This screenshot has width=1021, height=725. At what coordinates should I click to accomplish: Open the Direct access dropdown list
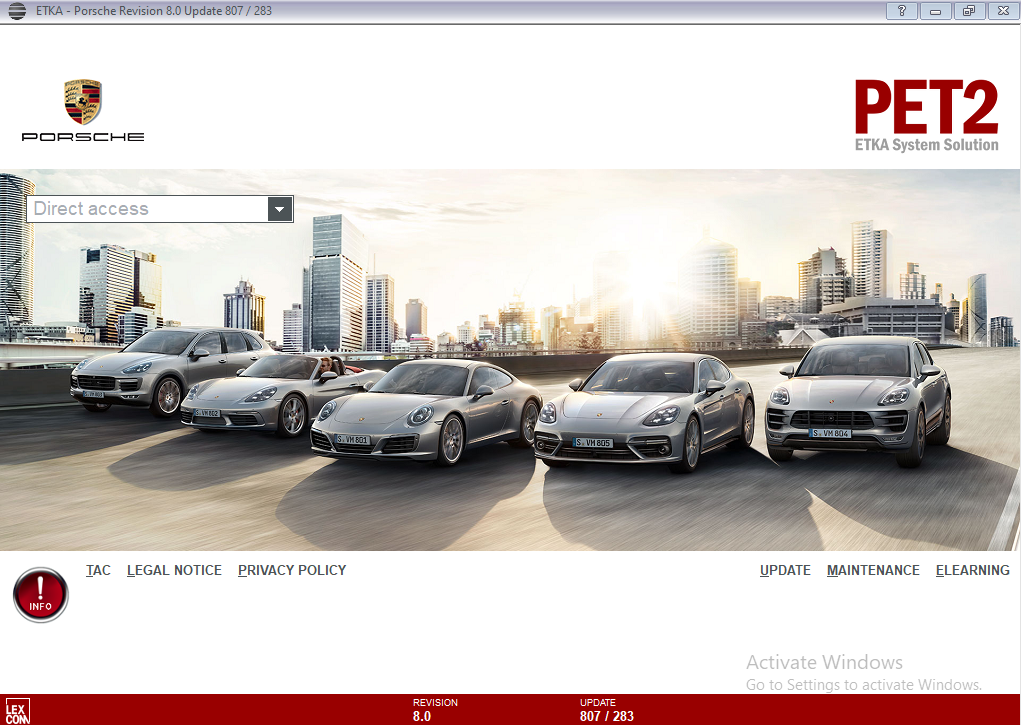tap(280, 209)
